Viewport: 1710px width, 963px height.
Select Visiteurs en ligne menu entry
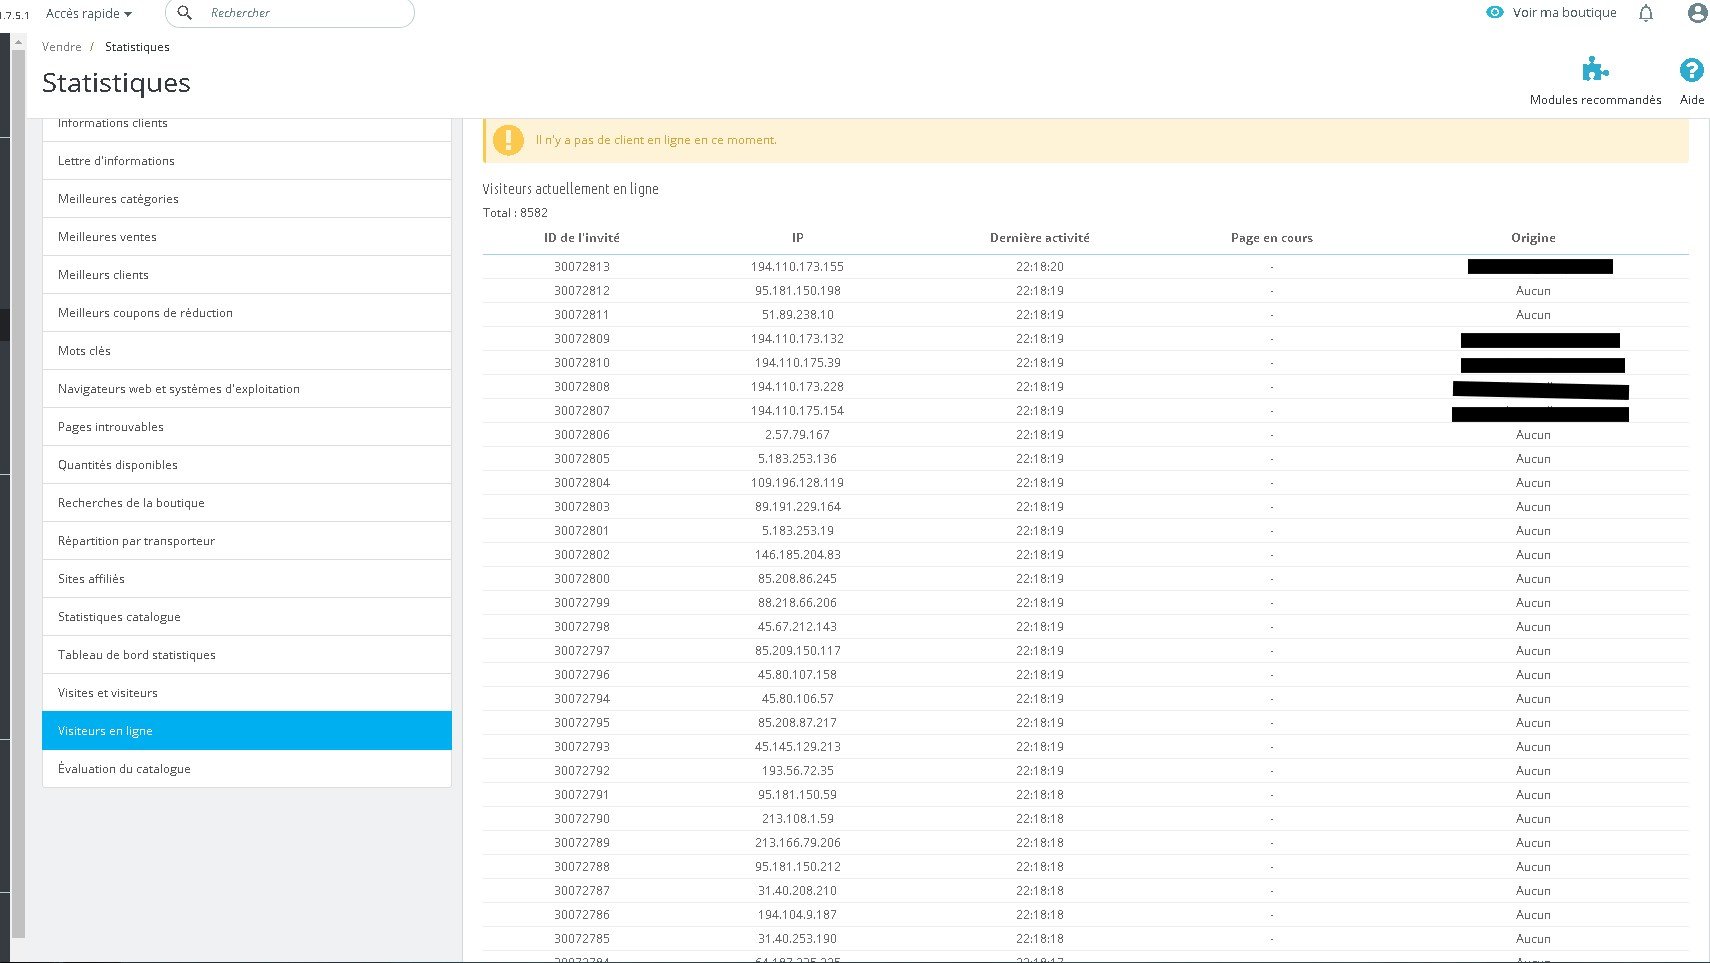[x=247, y=731]
